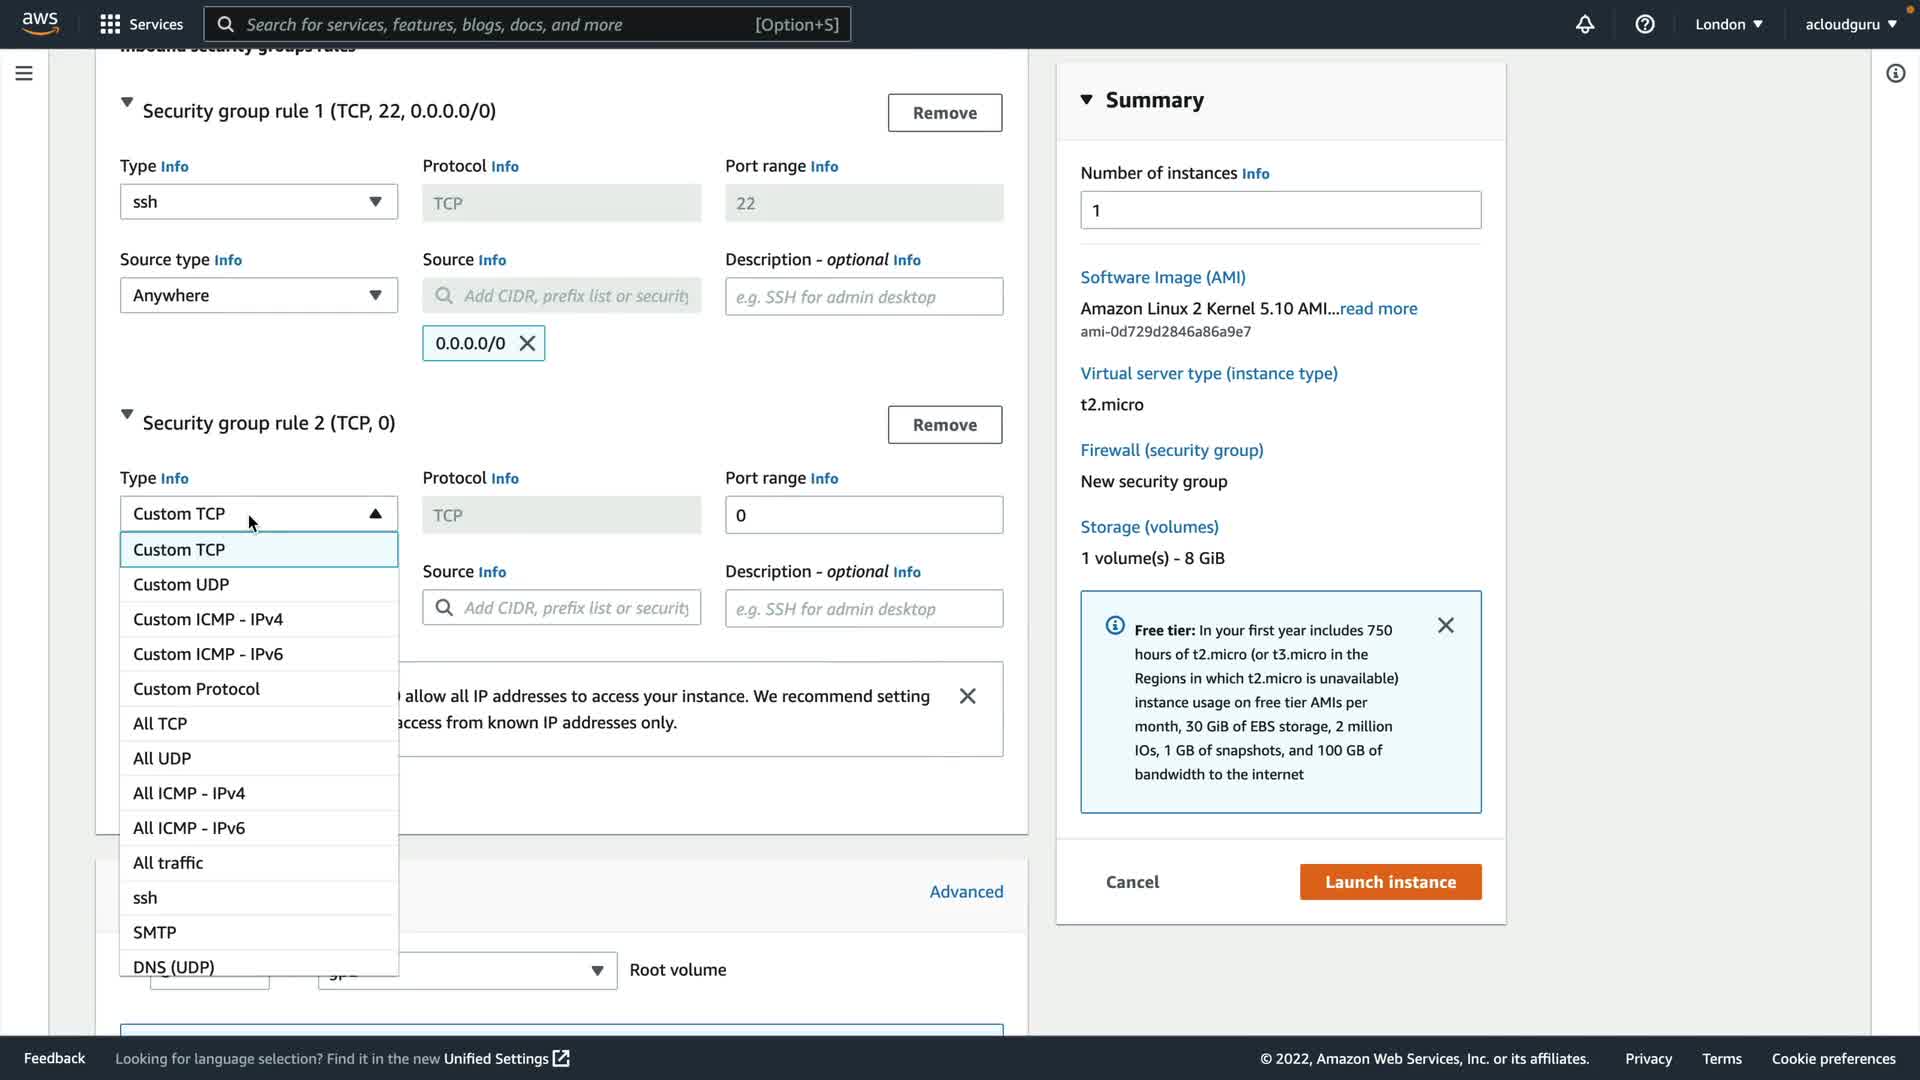Click the rule 2 Port range field

[863, 516]
